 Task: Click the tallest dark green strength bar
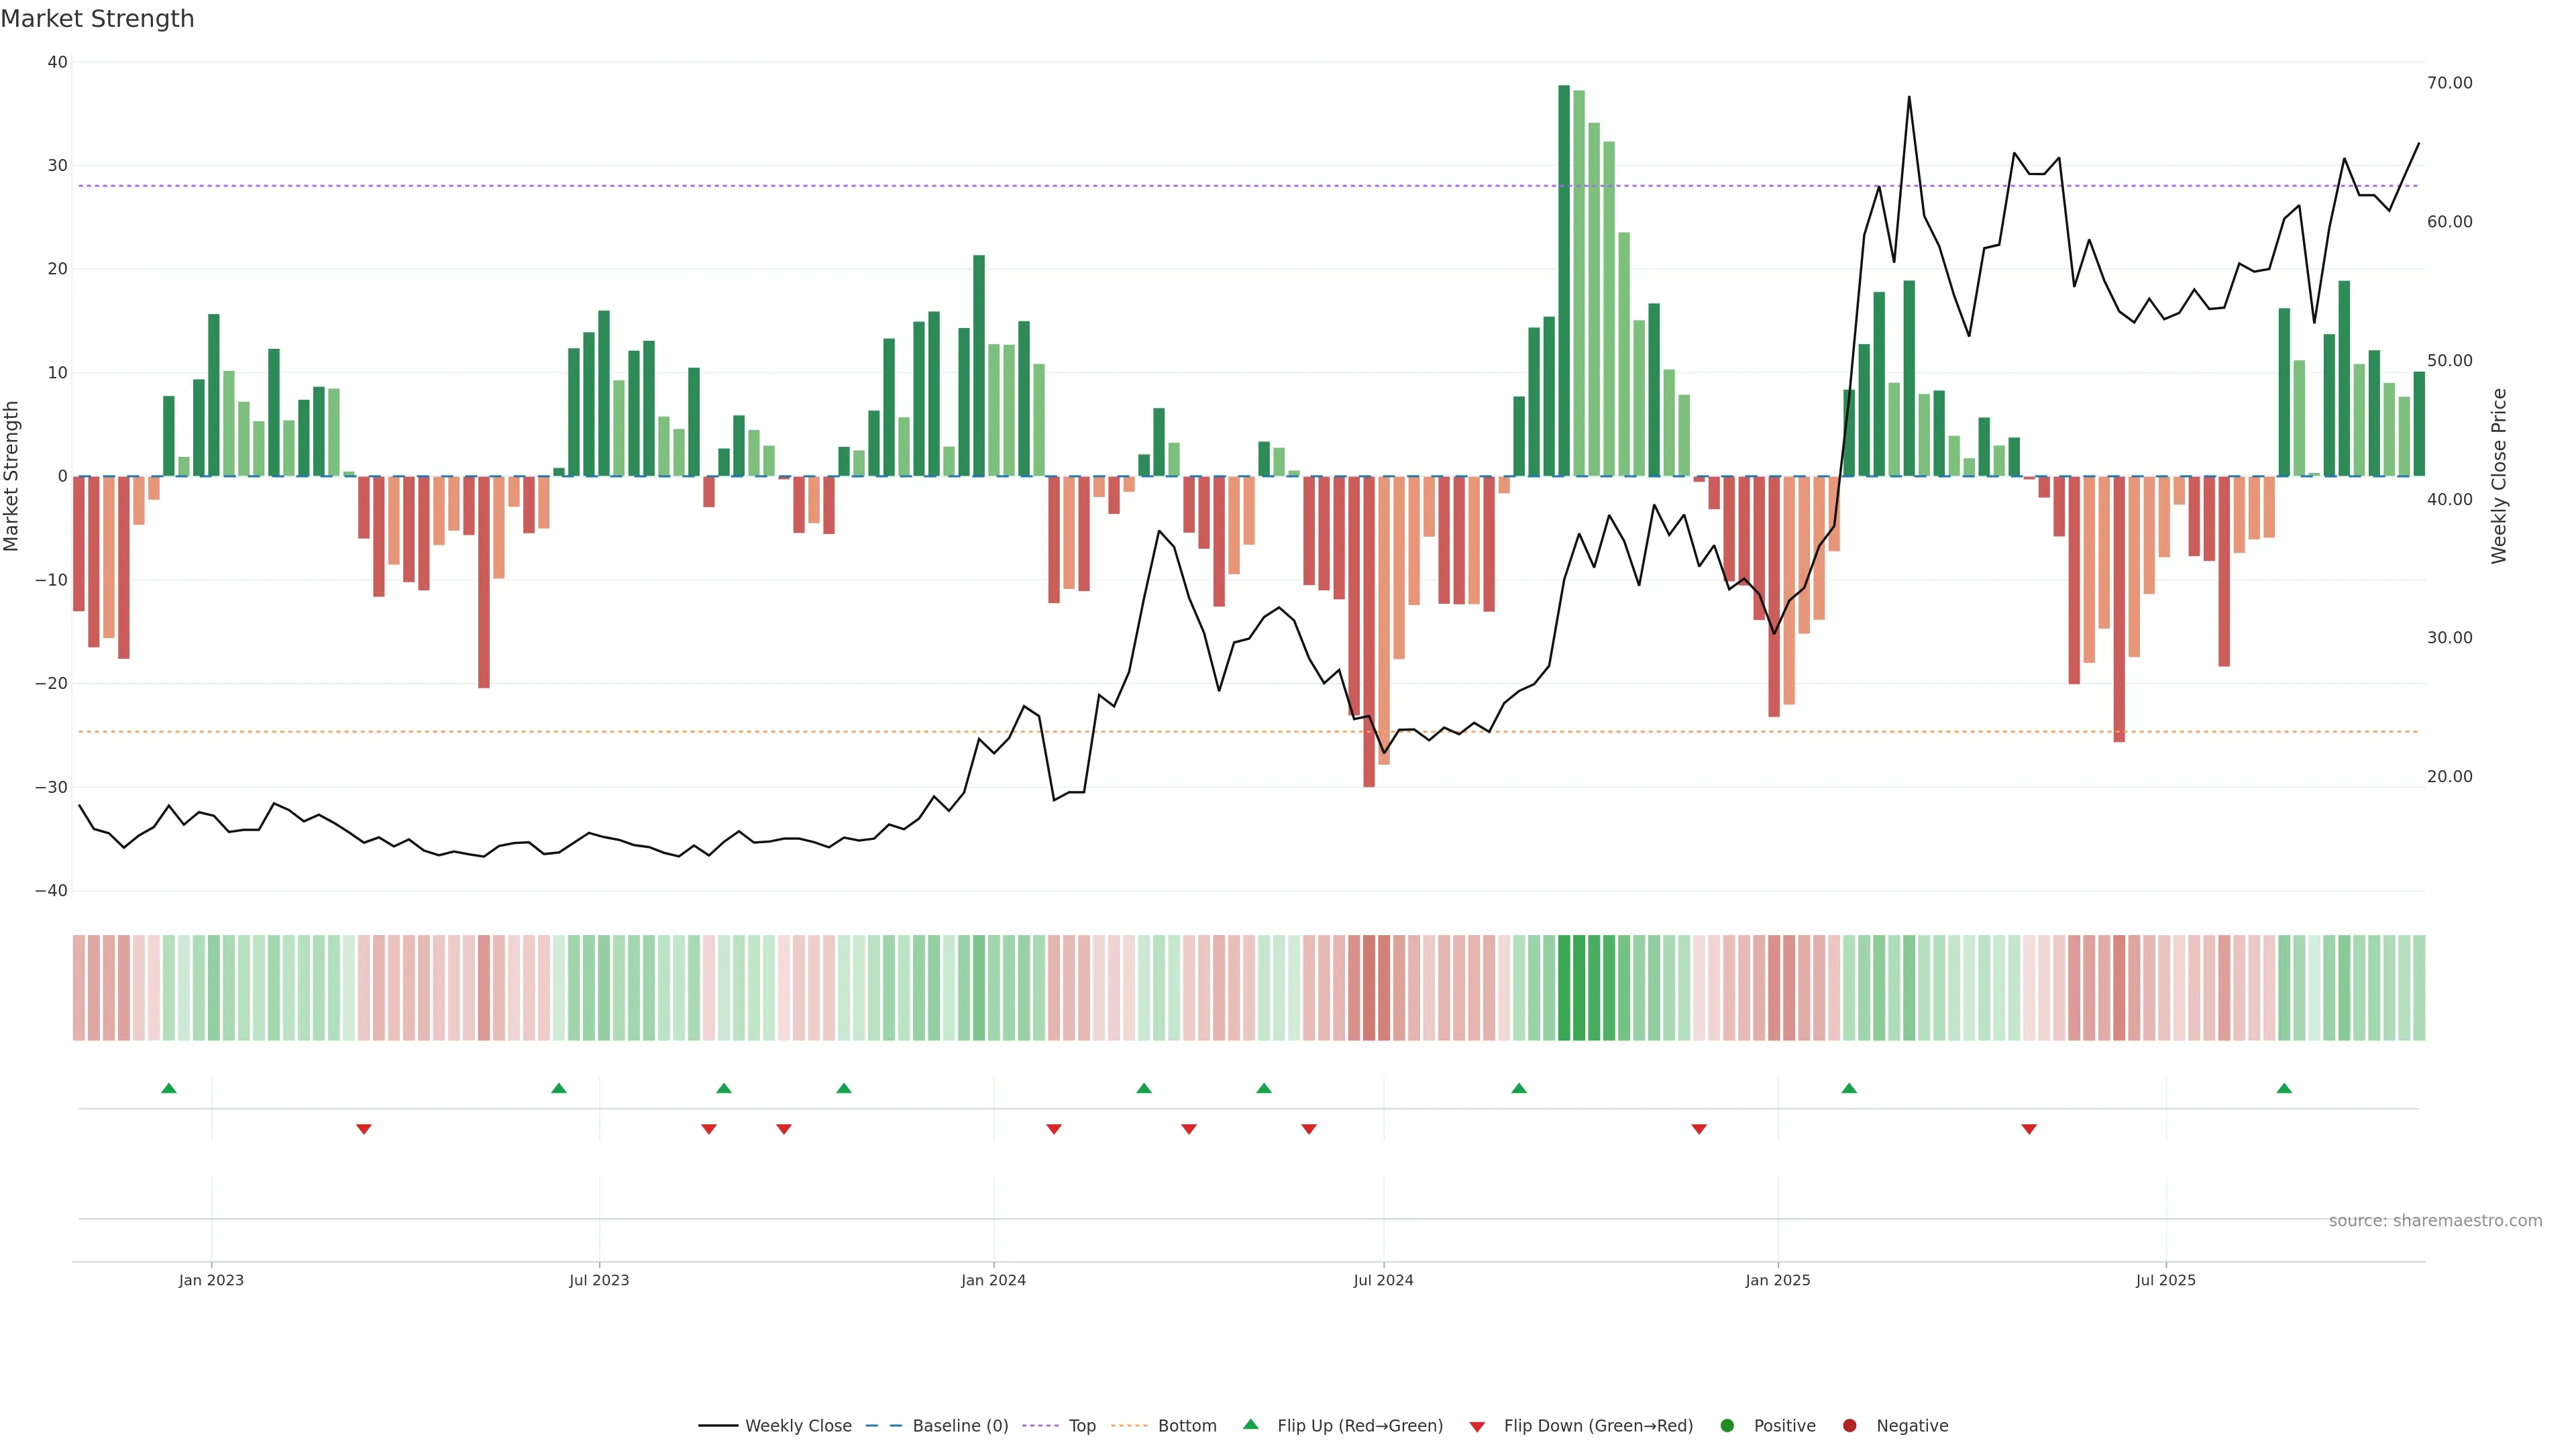pyautogui.click(x=1564, y=280)
